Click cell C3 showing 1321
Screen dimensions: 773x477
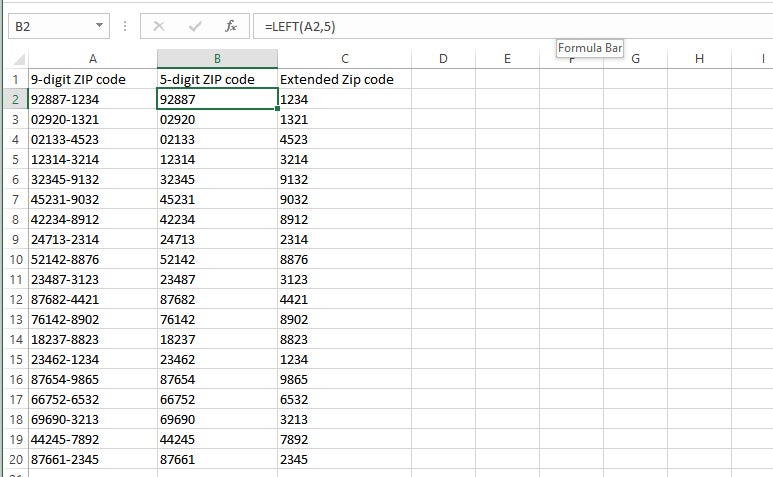click(345, 120)
